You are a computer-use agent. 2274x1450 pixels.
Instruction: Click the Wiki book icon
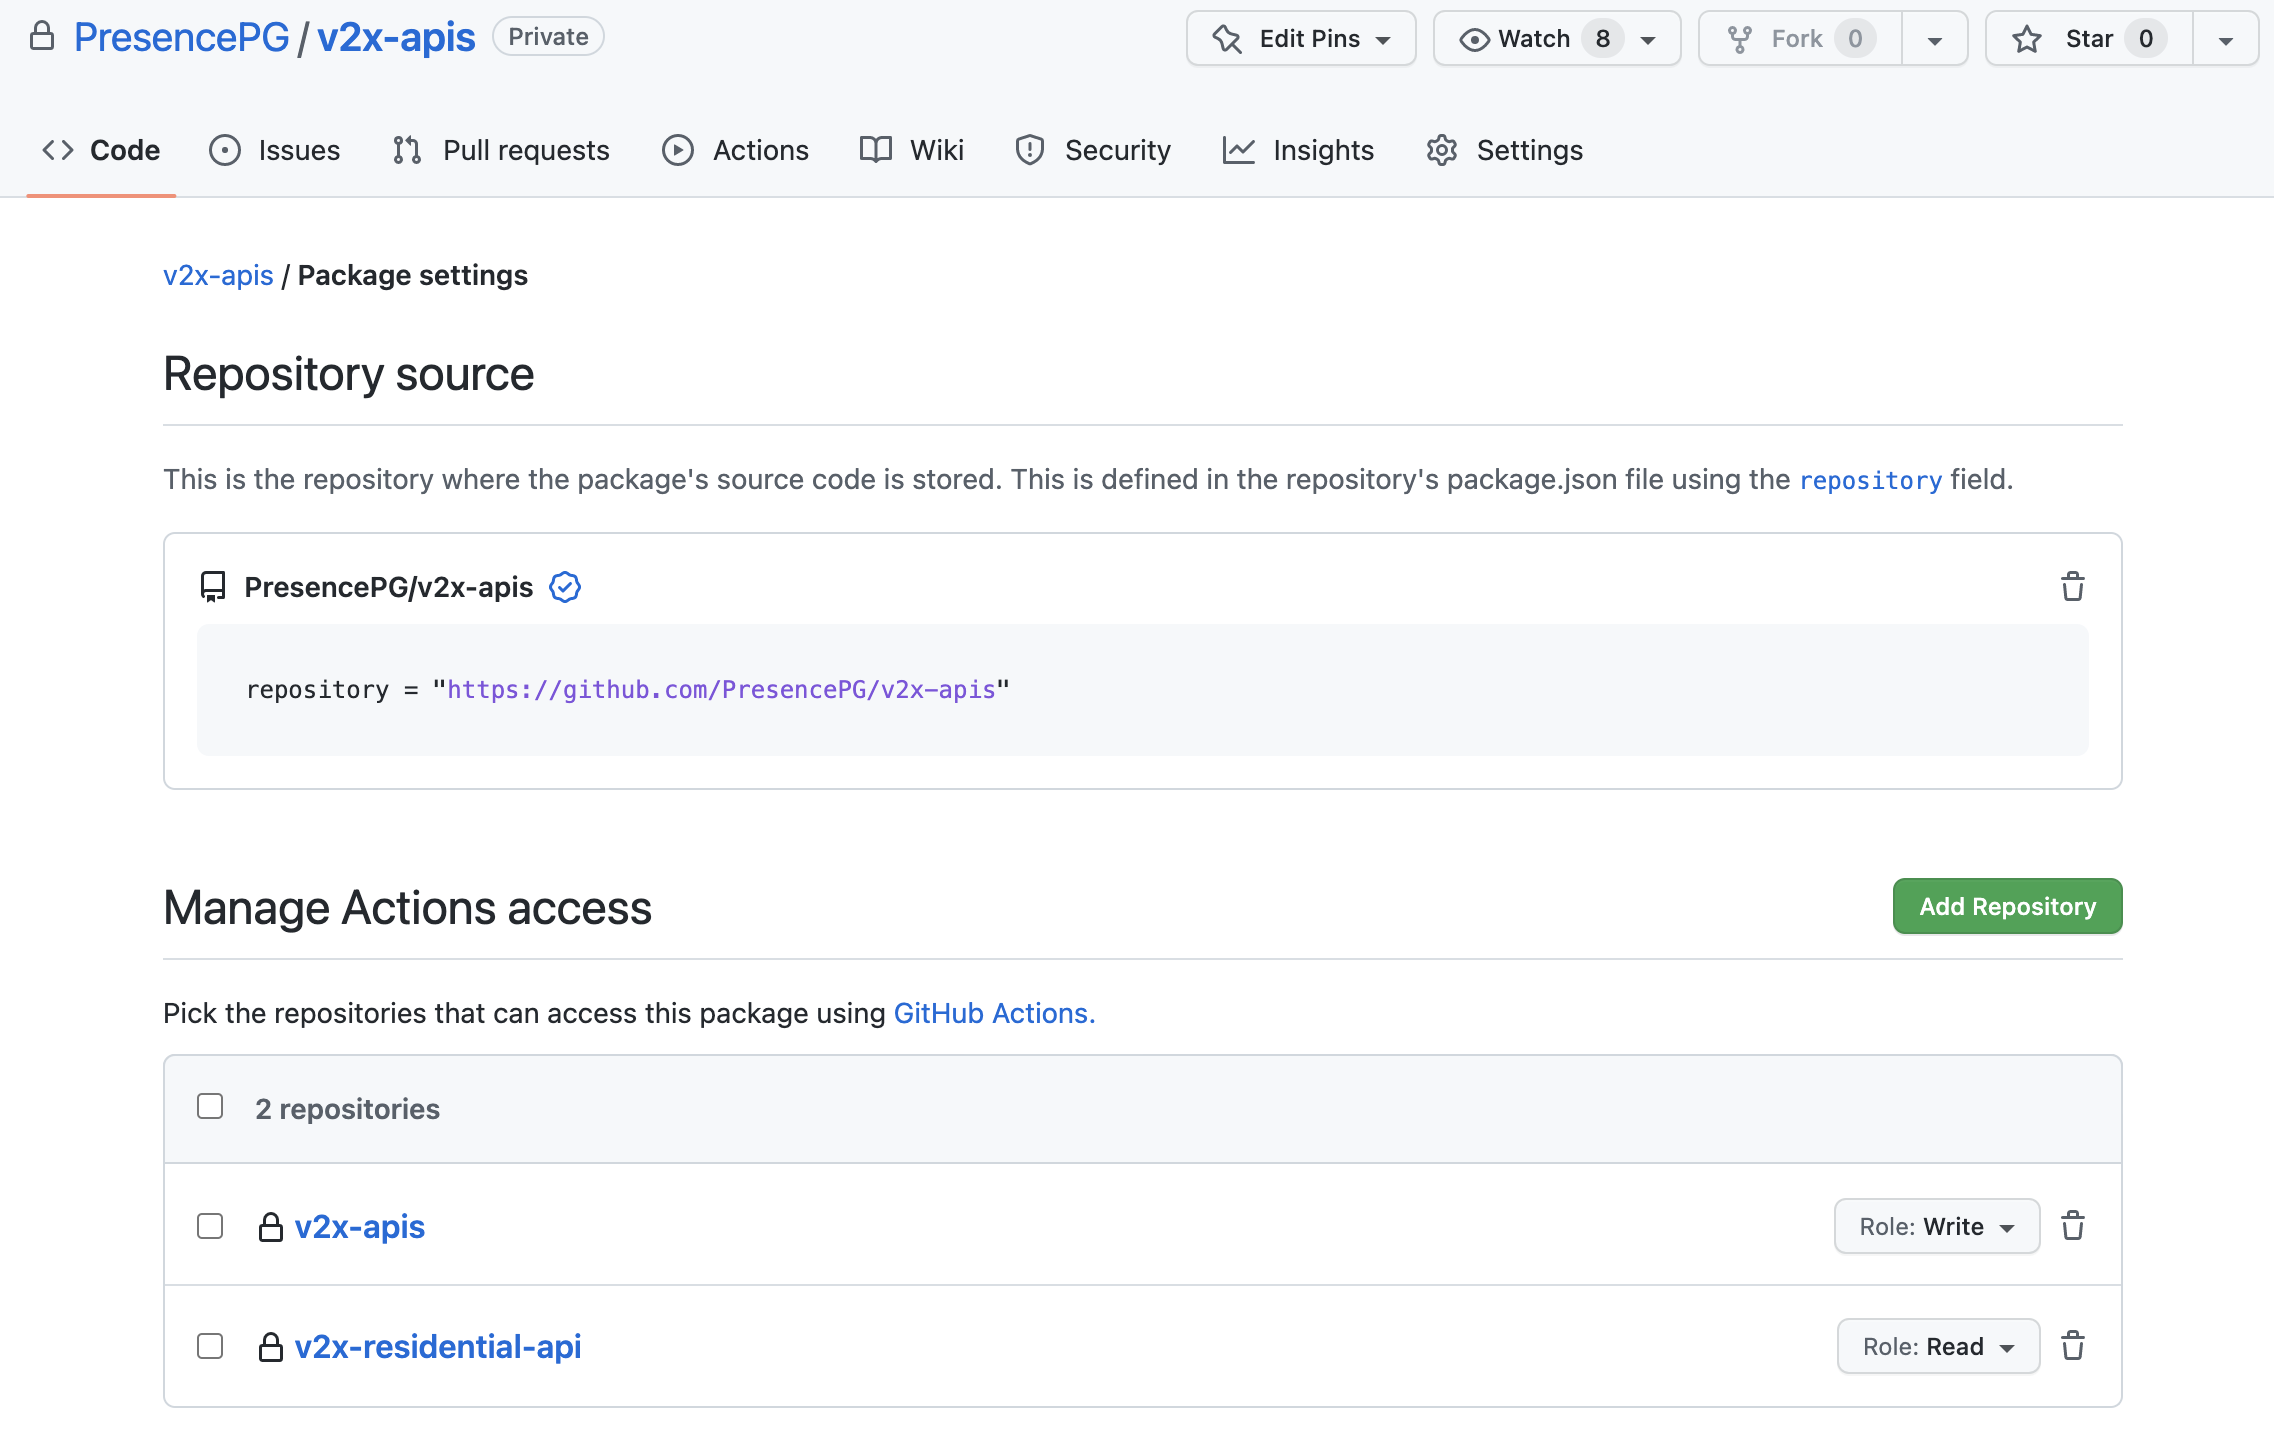[x=876, y=150]
